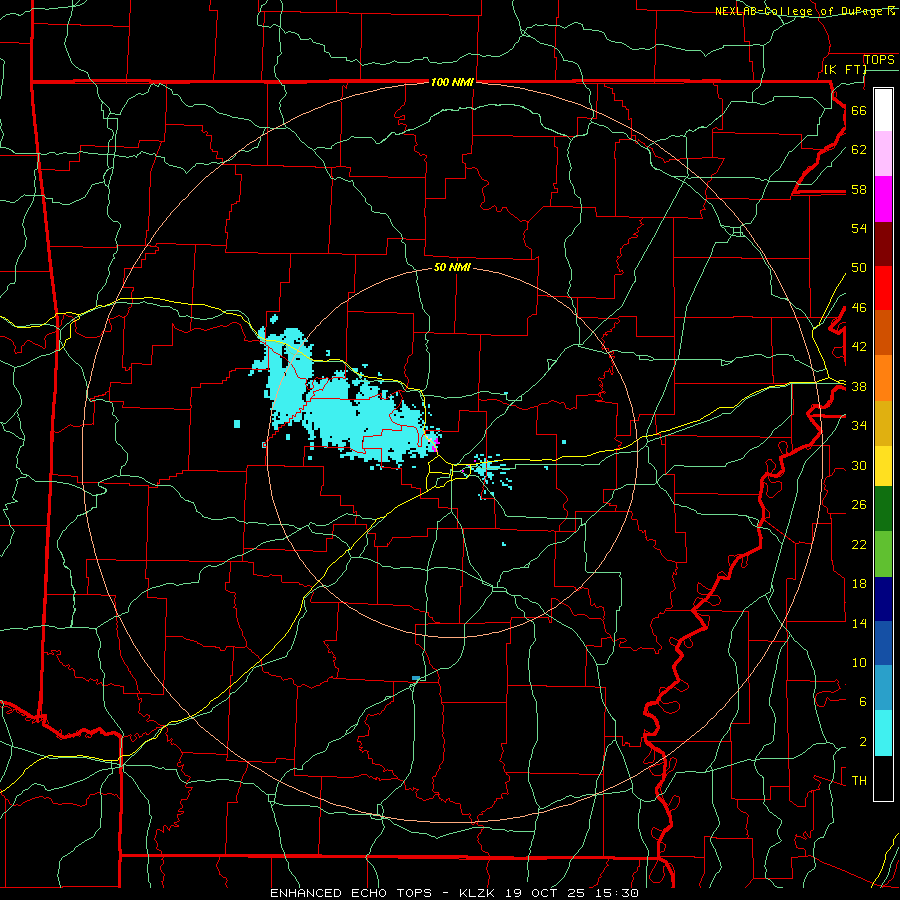Pick the gold legend swatch

[883, 423]
